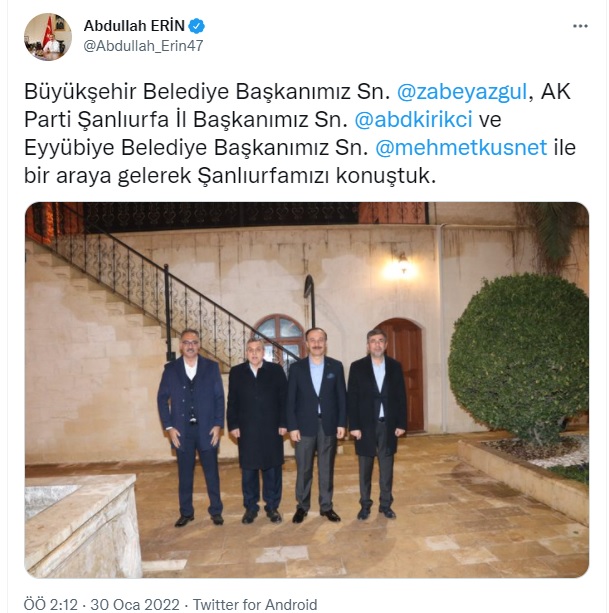Open the three-dot more options menu

[580, 26]
